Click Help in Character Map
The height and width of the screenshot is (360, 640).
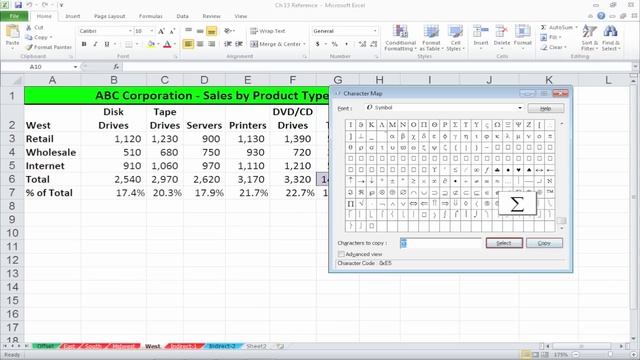pos(546,108)
